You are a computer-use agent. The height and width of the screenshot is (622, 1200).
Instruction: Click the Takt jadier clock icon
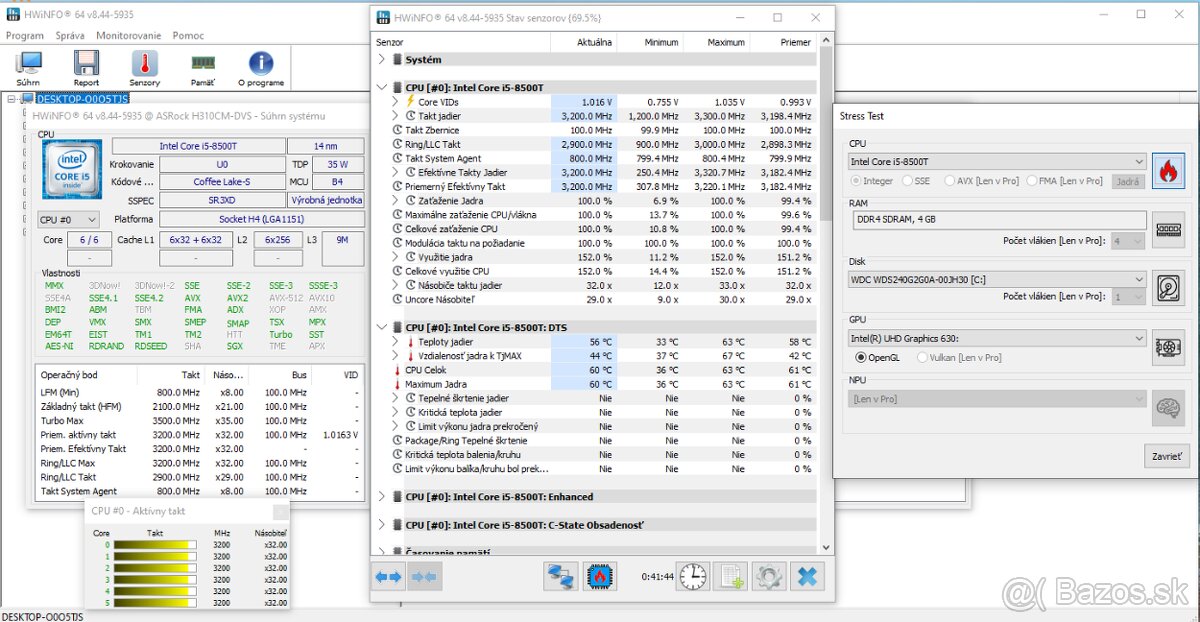[x=410, y=116]
